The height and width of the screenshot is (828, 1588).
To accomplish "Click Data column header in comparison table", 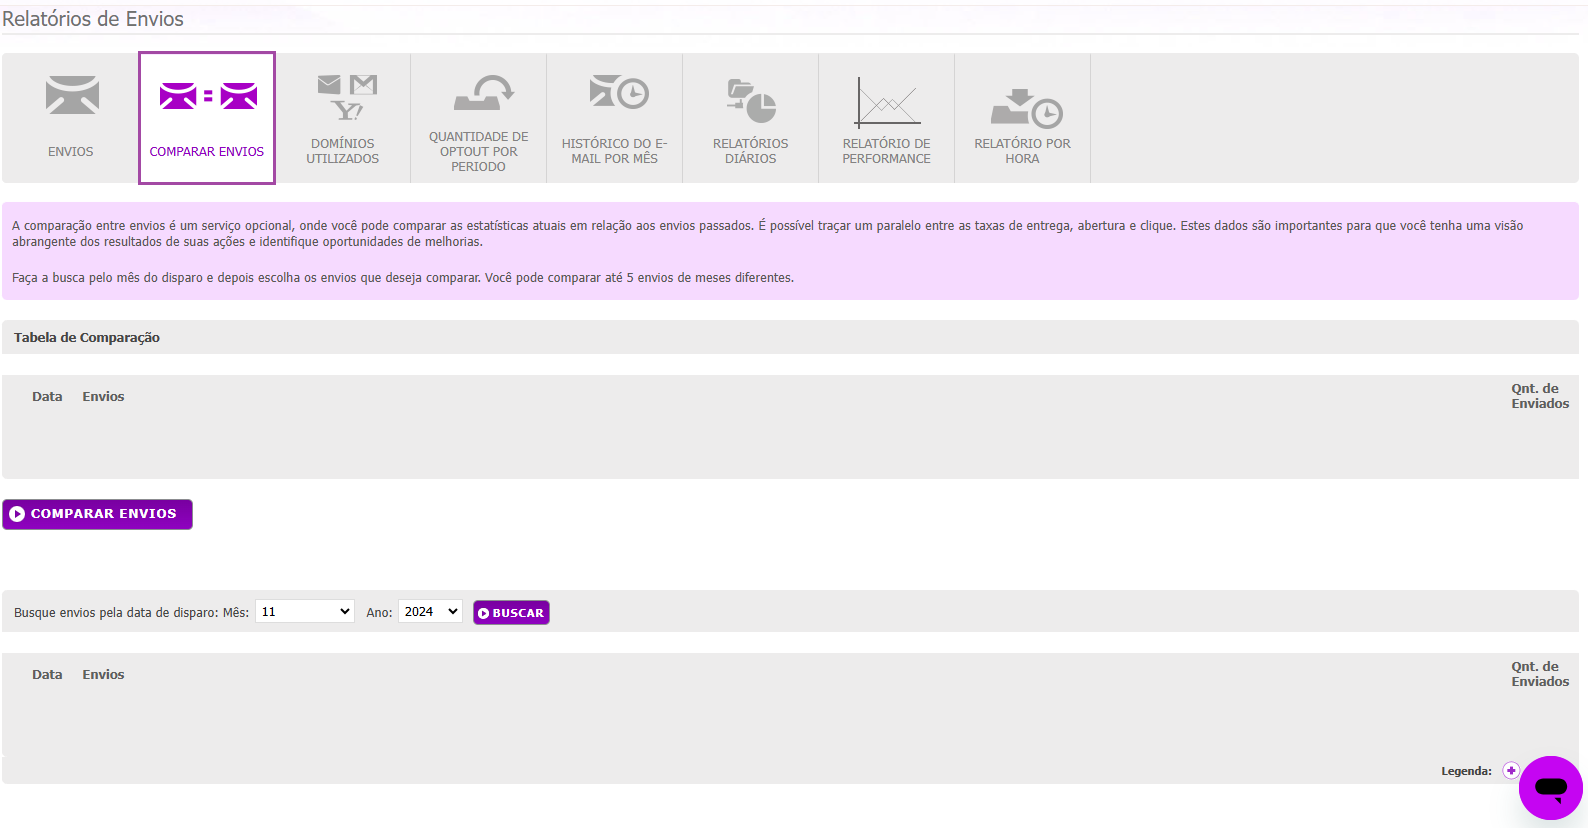I will [47, 397].
